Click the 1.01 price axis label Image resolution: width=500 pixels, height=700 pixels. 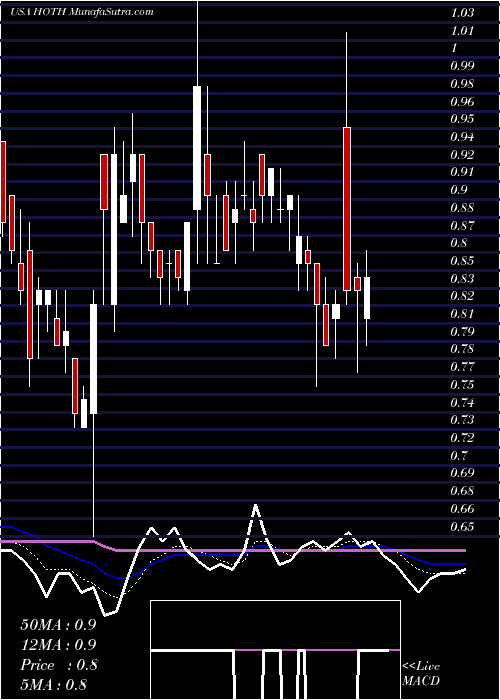tap(462, 31)
